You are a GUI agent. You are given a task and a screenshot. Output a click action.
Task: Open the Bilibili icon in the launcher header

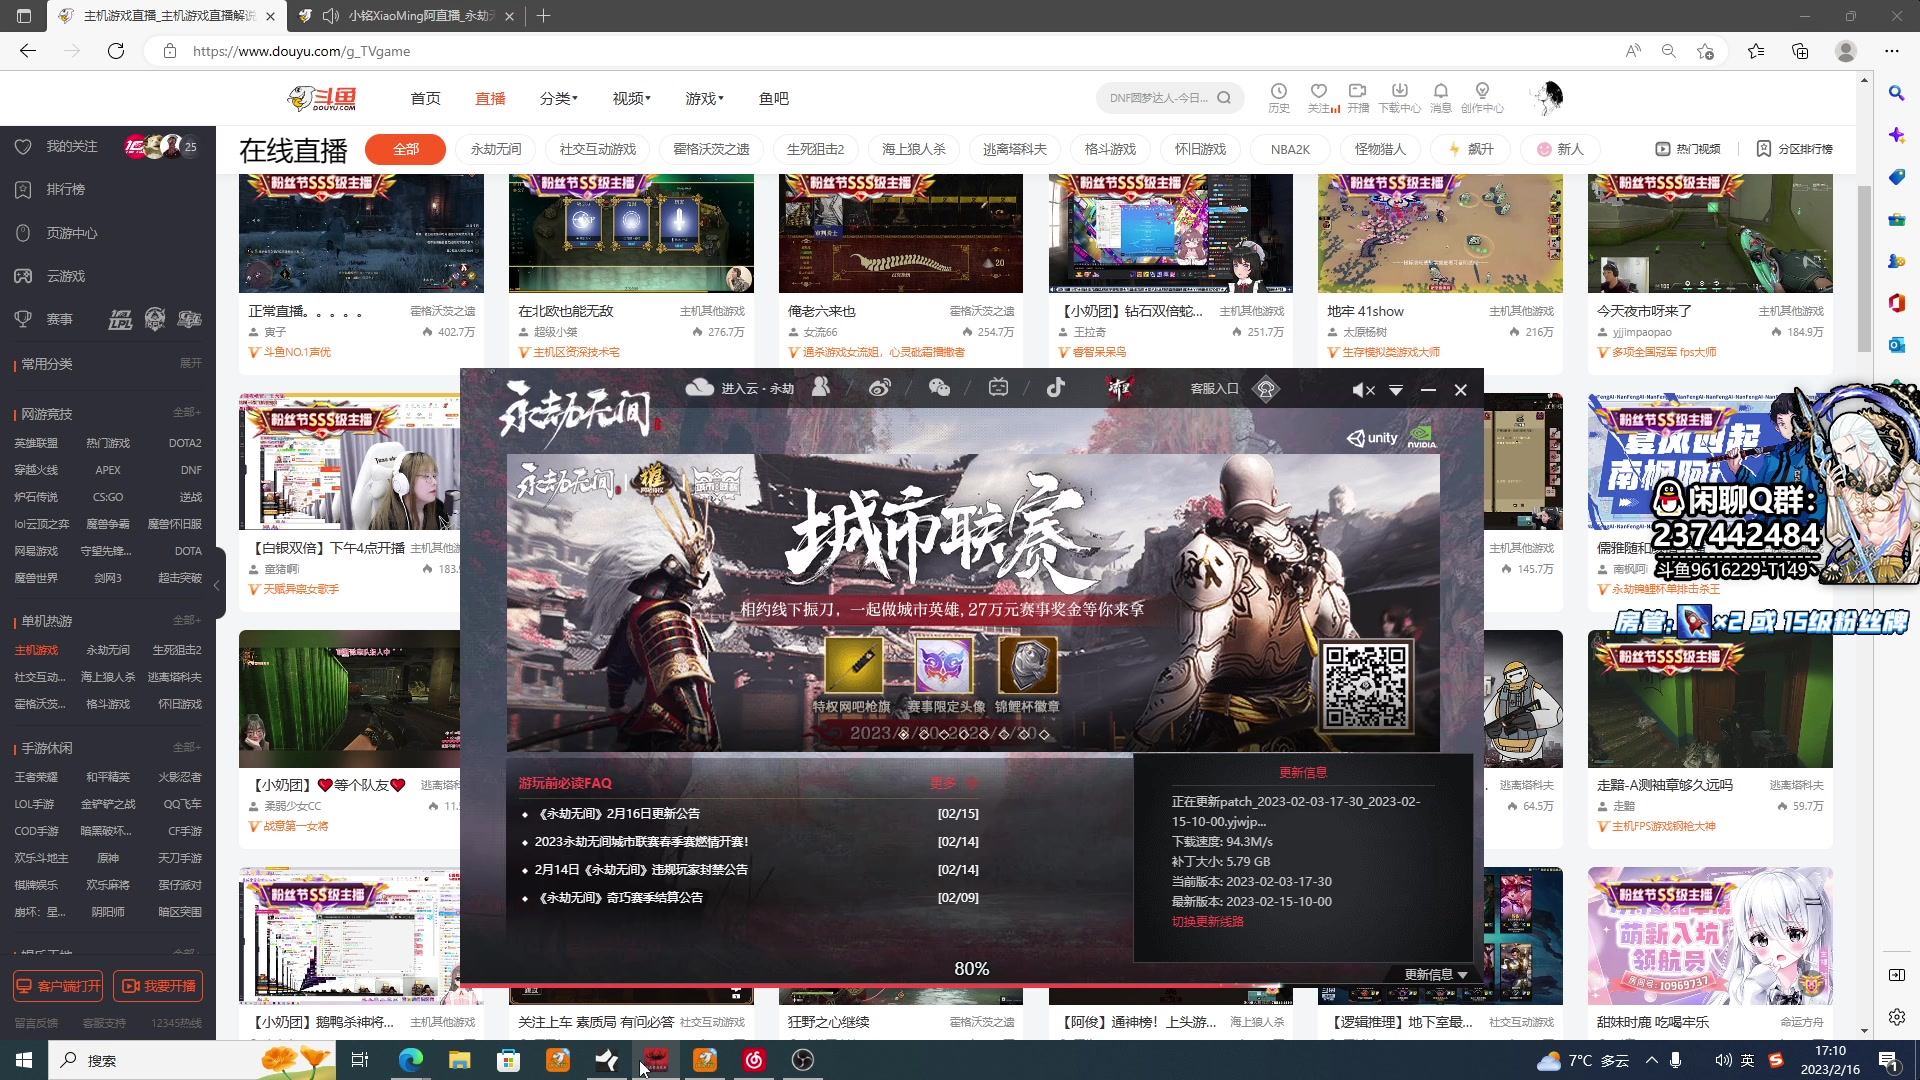(998, 388)
